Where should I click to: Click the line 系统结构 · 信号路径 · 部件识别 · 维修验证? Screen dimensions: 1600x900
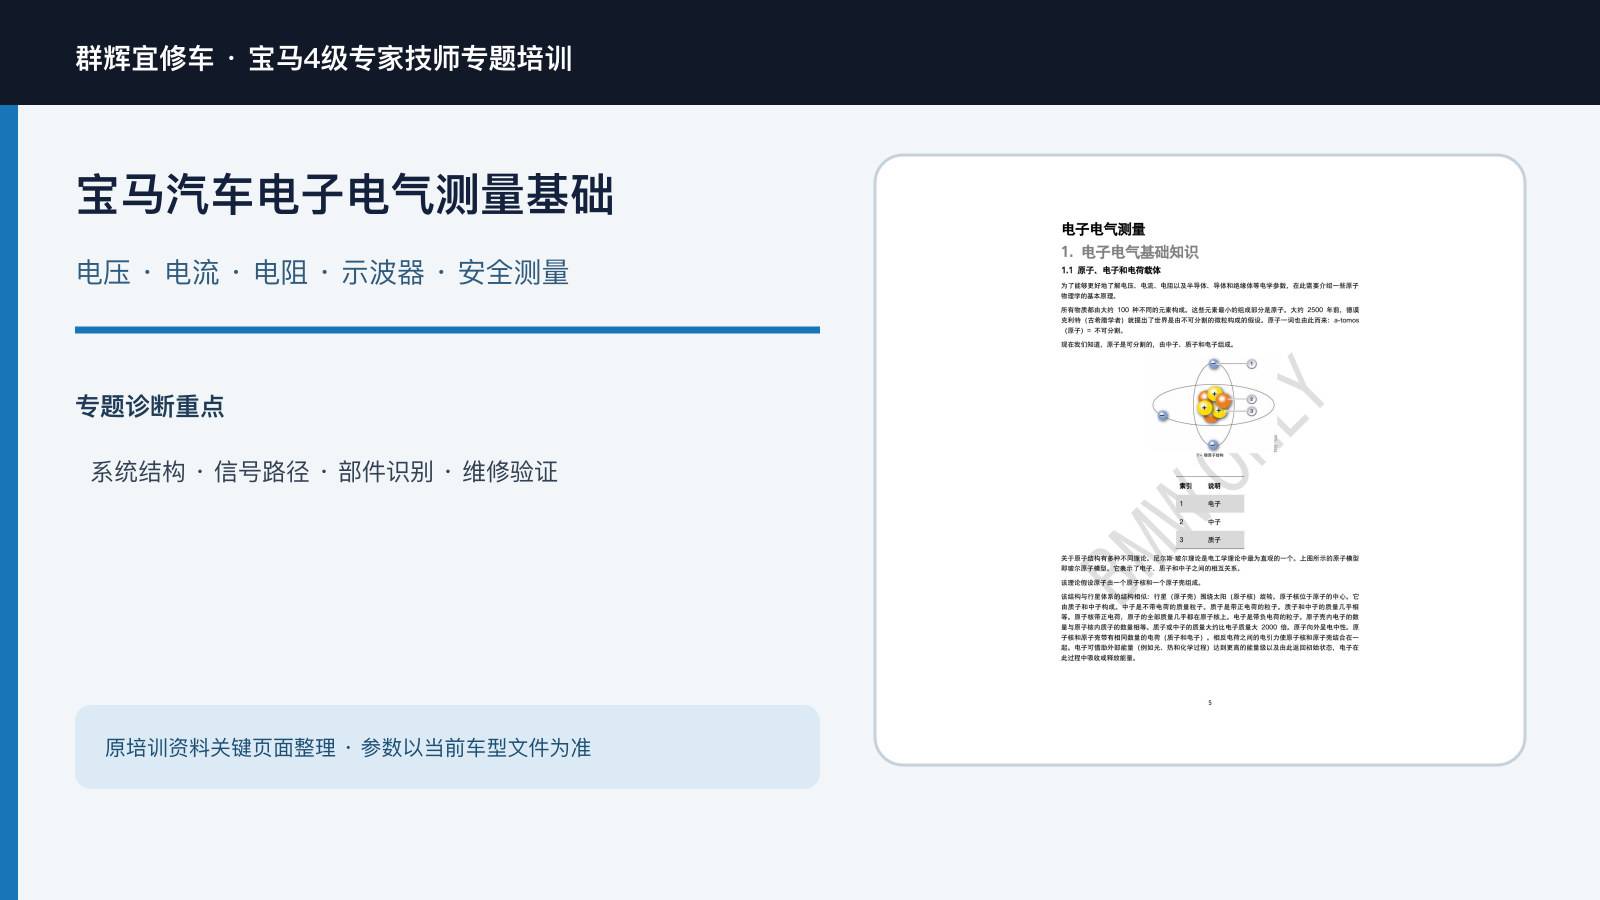[x=324, y=471]
